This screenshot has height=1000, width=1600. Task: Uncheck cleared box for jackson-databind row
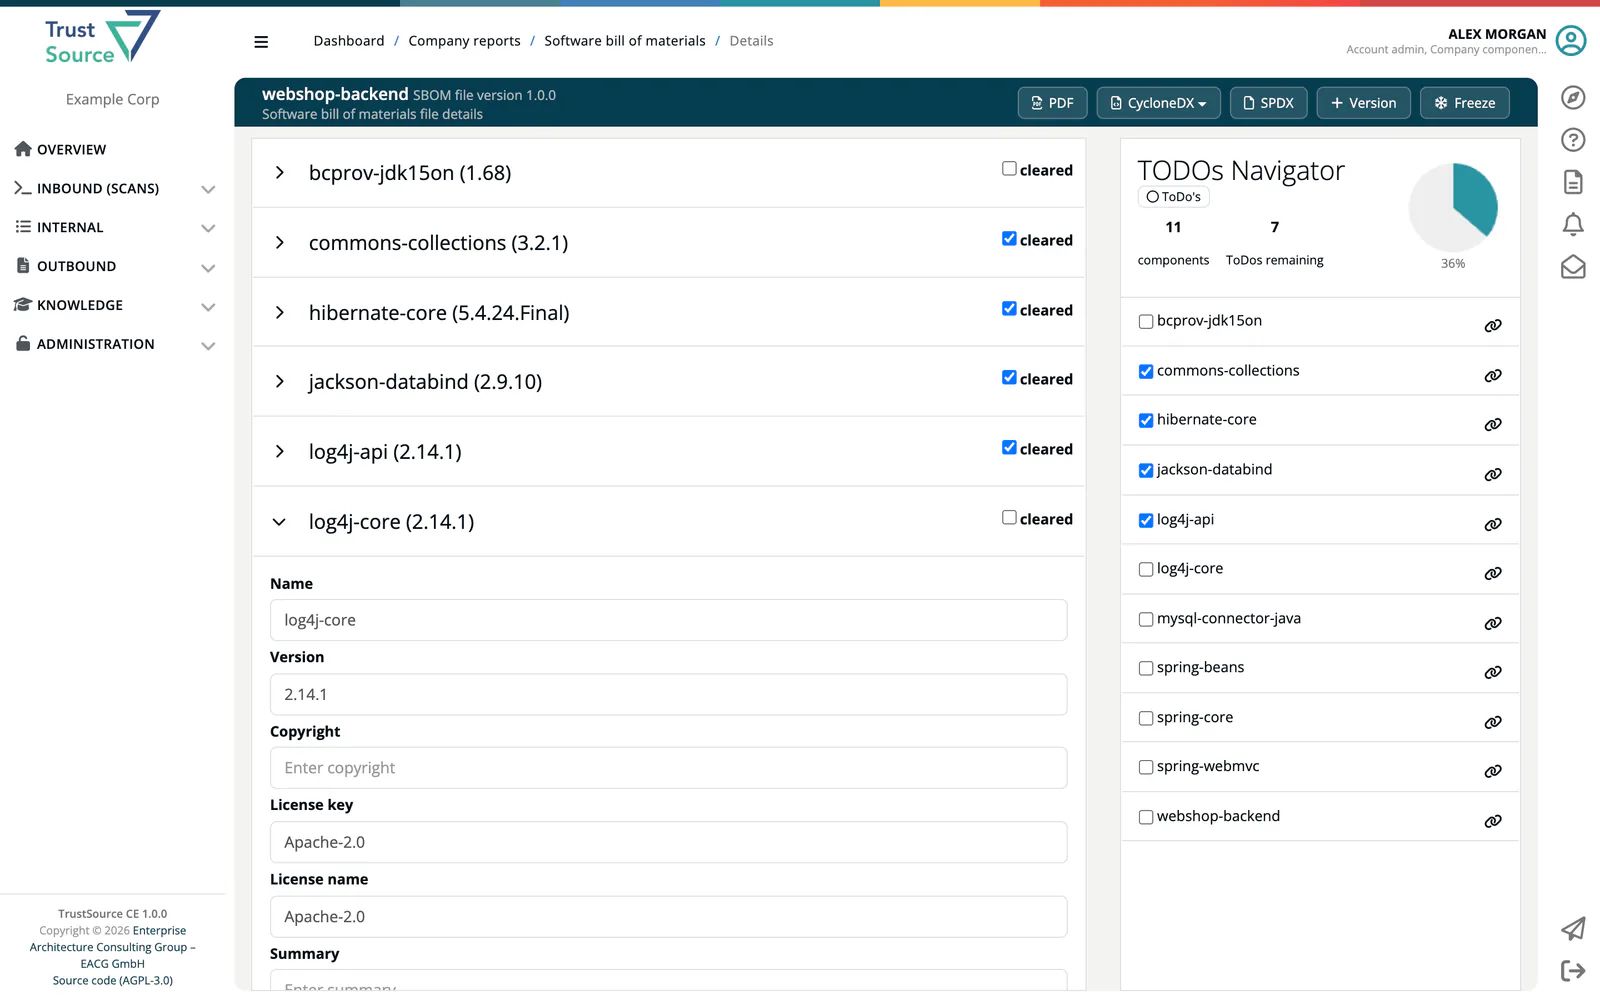coord(1009,378)
